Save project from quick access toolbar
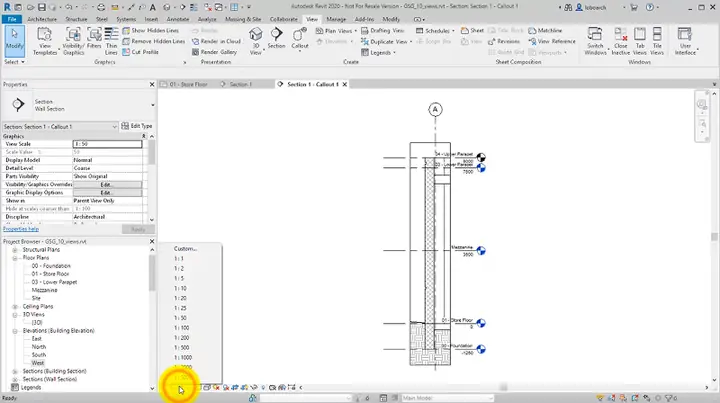 (42, 7)
